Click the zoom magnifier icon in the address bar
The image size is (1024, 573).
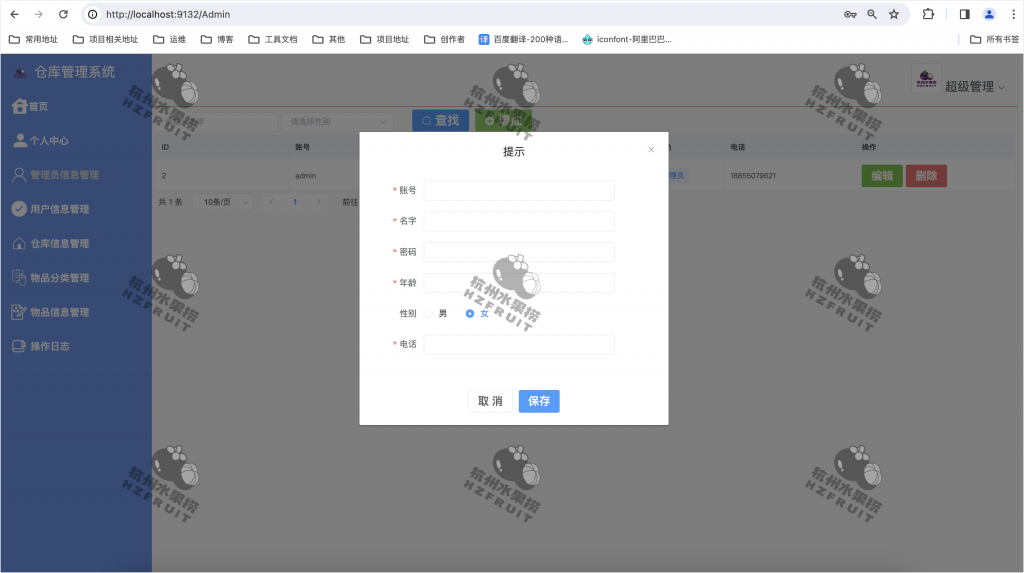(872, 14)
